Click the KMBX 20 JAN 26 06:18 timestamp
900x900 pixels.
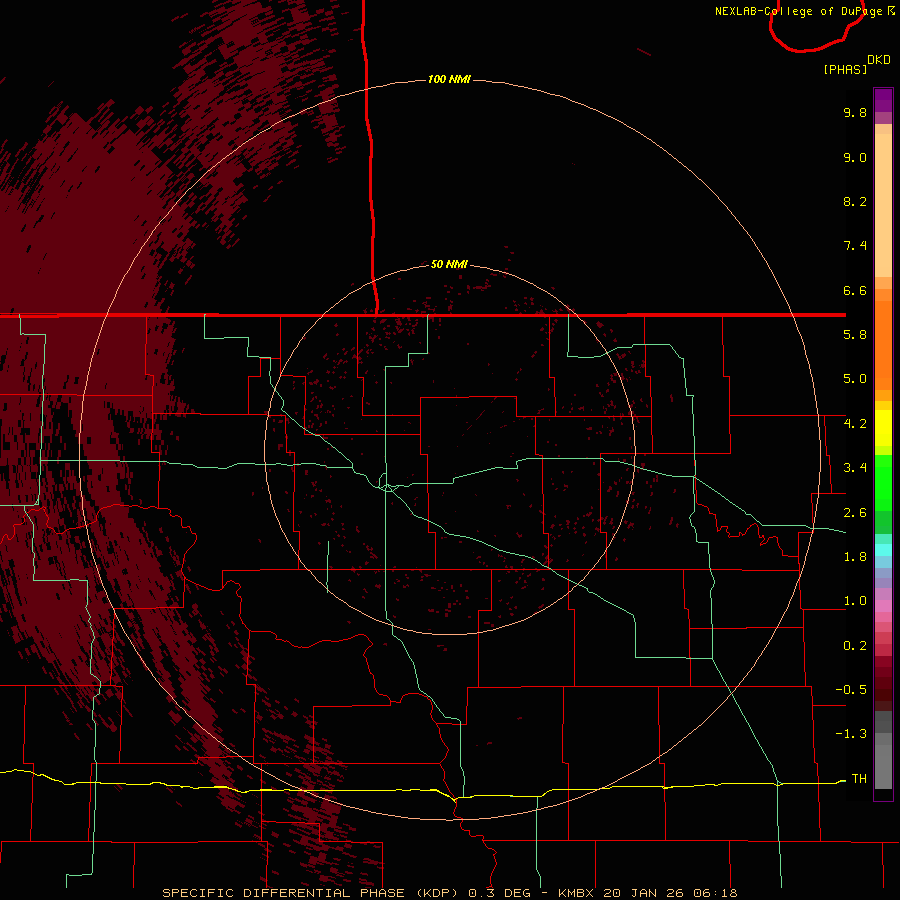647,893
